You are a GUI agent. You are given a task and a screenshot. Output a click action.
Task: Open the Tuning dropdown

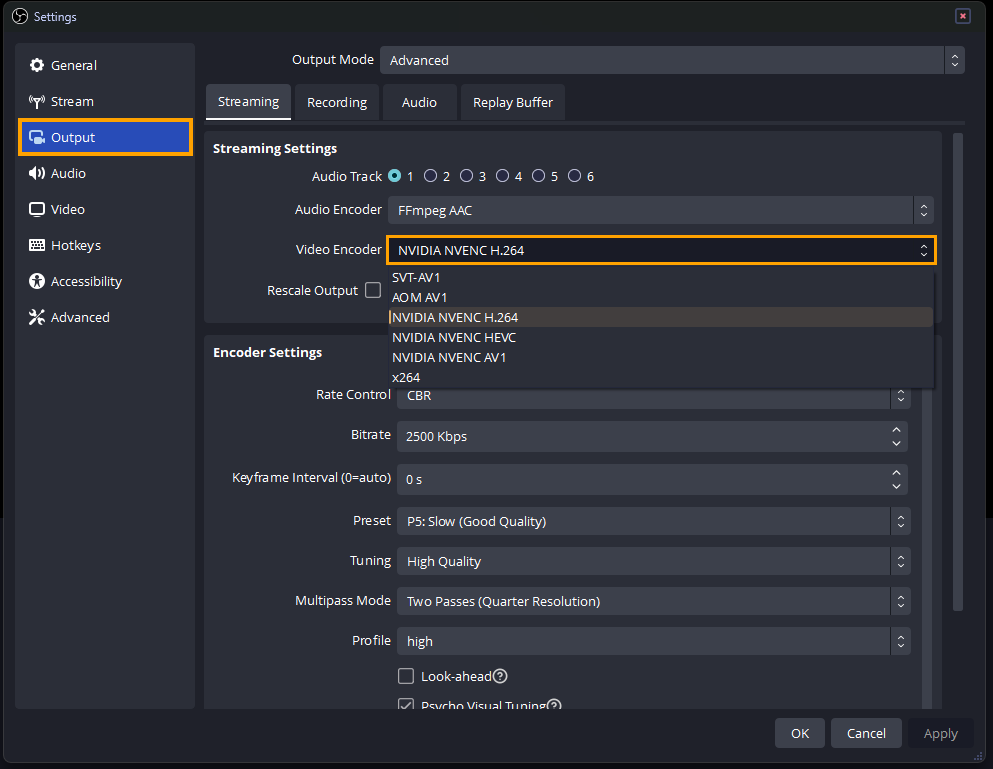coord(654,561)
